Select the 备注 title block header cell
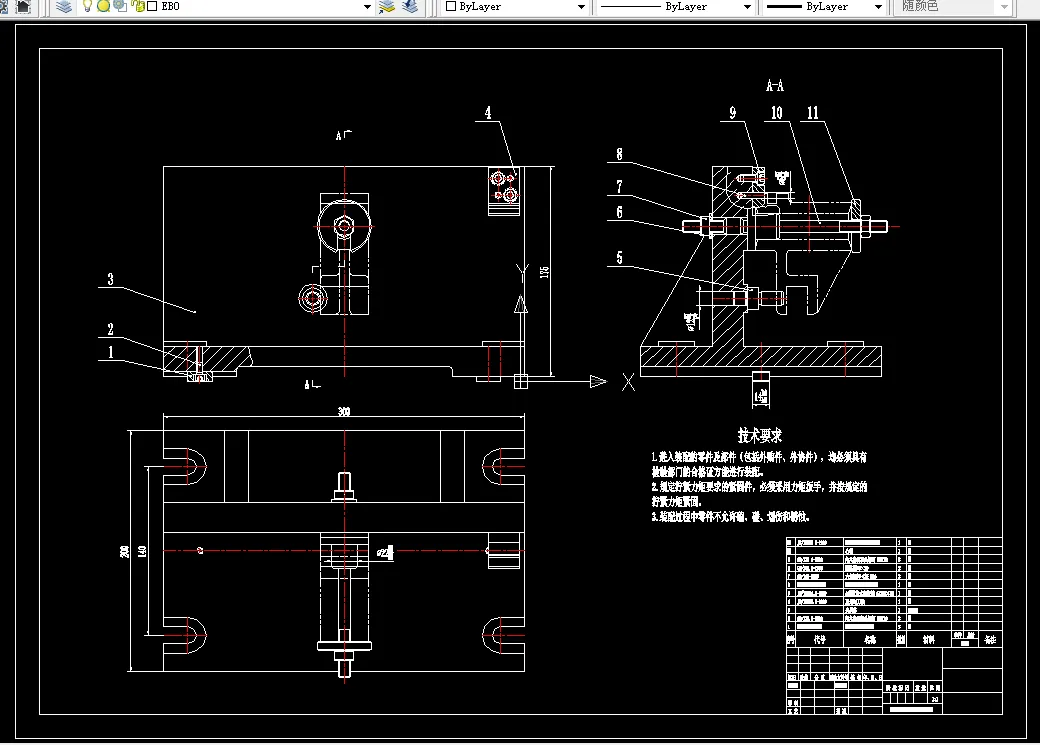This screenshot has width=1040, height=745. pyautogui.click(x=990, y=640)
